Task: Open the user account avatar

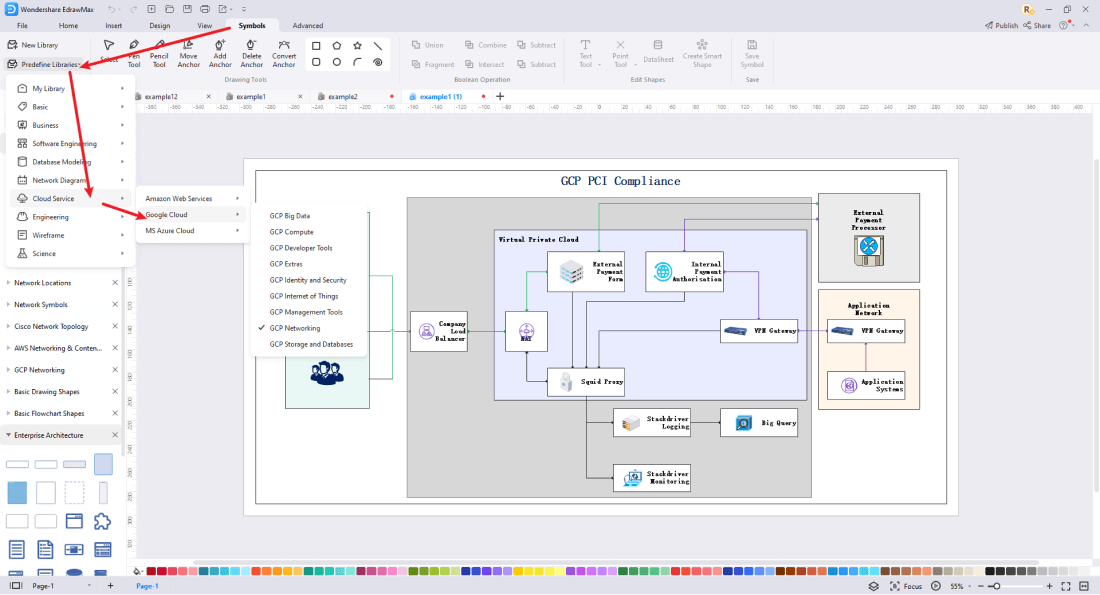Action: pyautogui.click(x=1028, y=9)
